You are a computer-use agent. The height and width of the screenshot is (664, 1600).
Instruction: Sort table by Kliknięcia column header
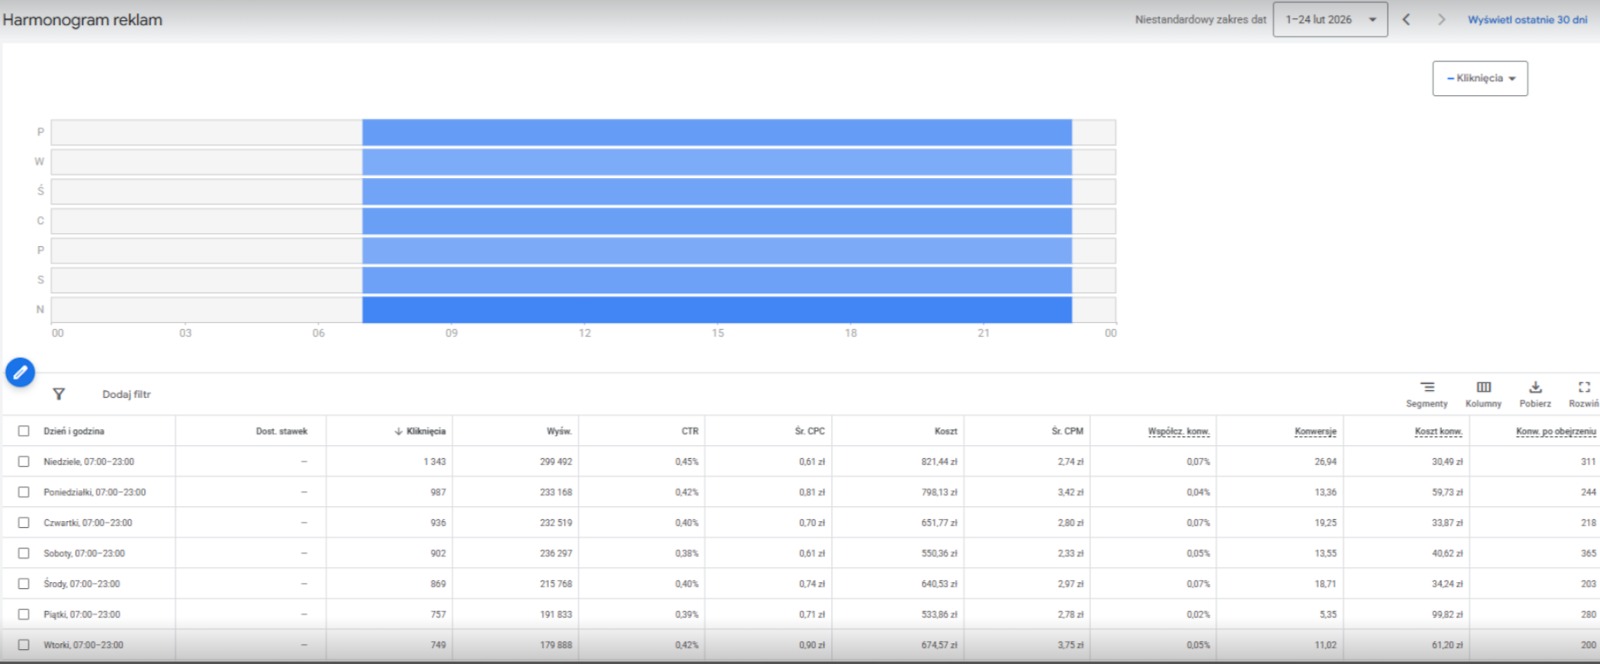(x=425, y=431)
